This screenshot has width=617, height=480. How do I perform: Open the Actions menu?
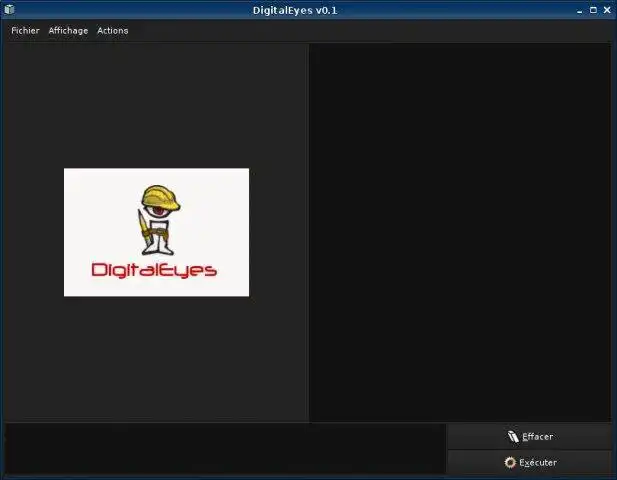[113, 31]
